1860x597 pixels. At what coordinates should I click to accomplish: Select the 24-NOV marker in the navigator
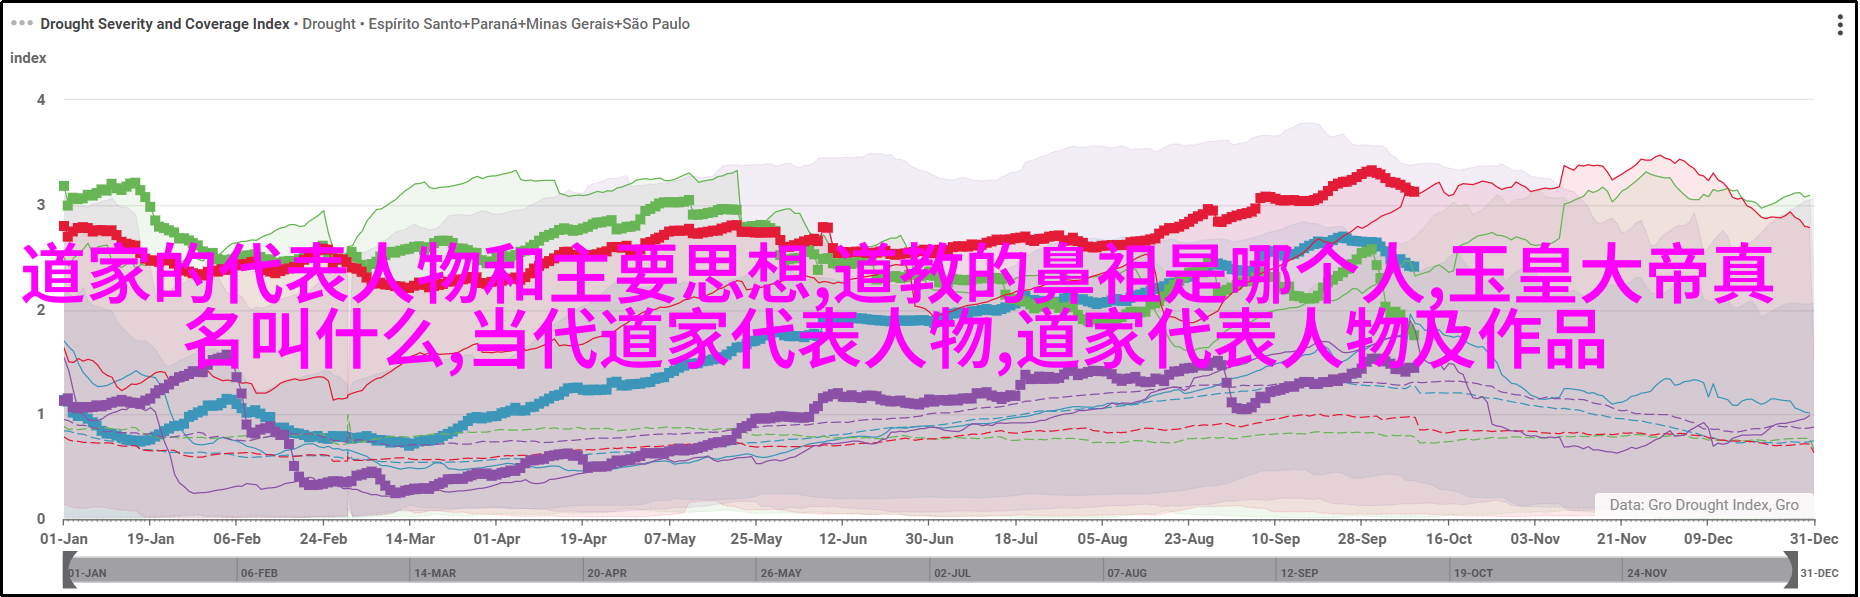(x=1647, y=573)
